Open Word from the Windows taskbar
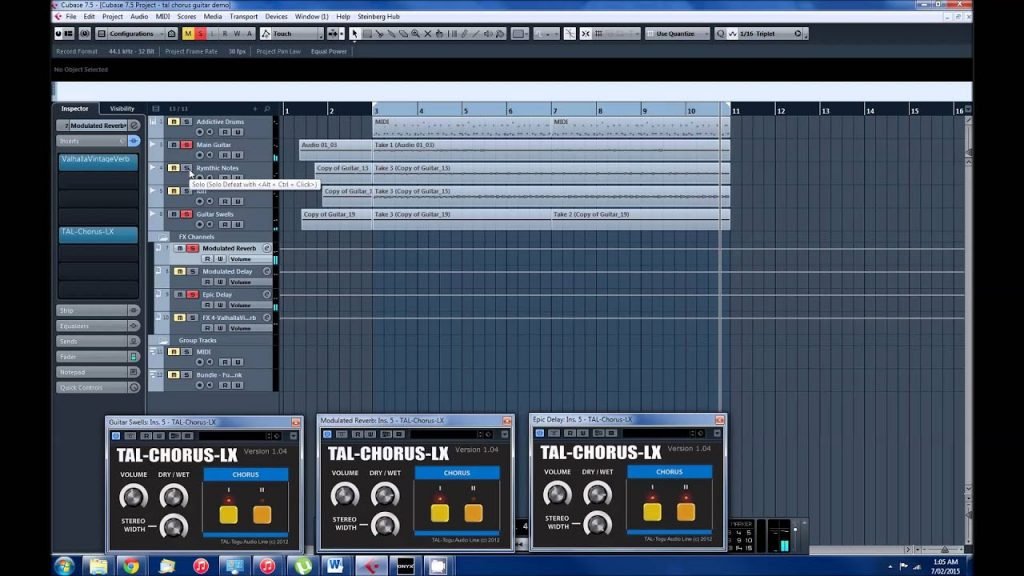The height and width of the screenshot is (576, 1024). [x=336, y=566]
